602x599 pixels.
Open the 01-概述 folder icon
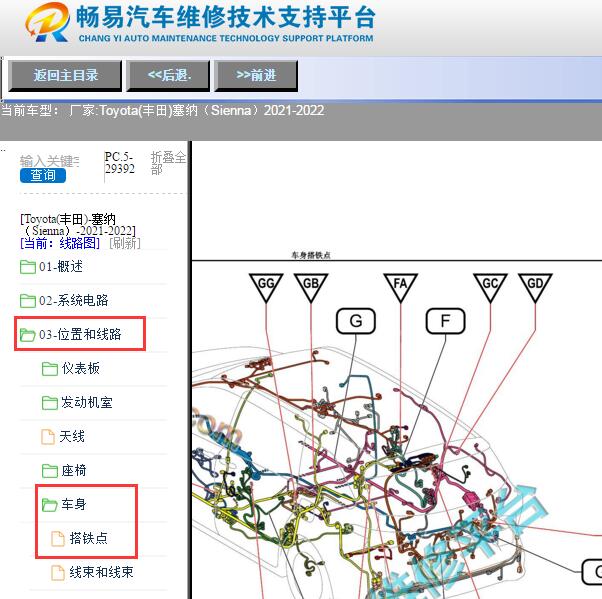(x=28, y=267)
